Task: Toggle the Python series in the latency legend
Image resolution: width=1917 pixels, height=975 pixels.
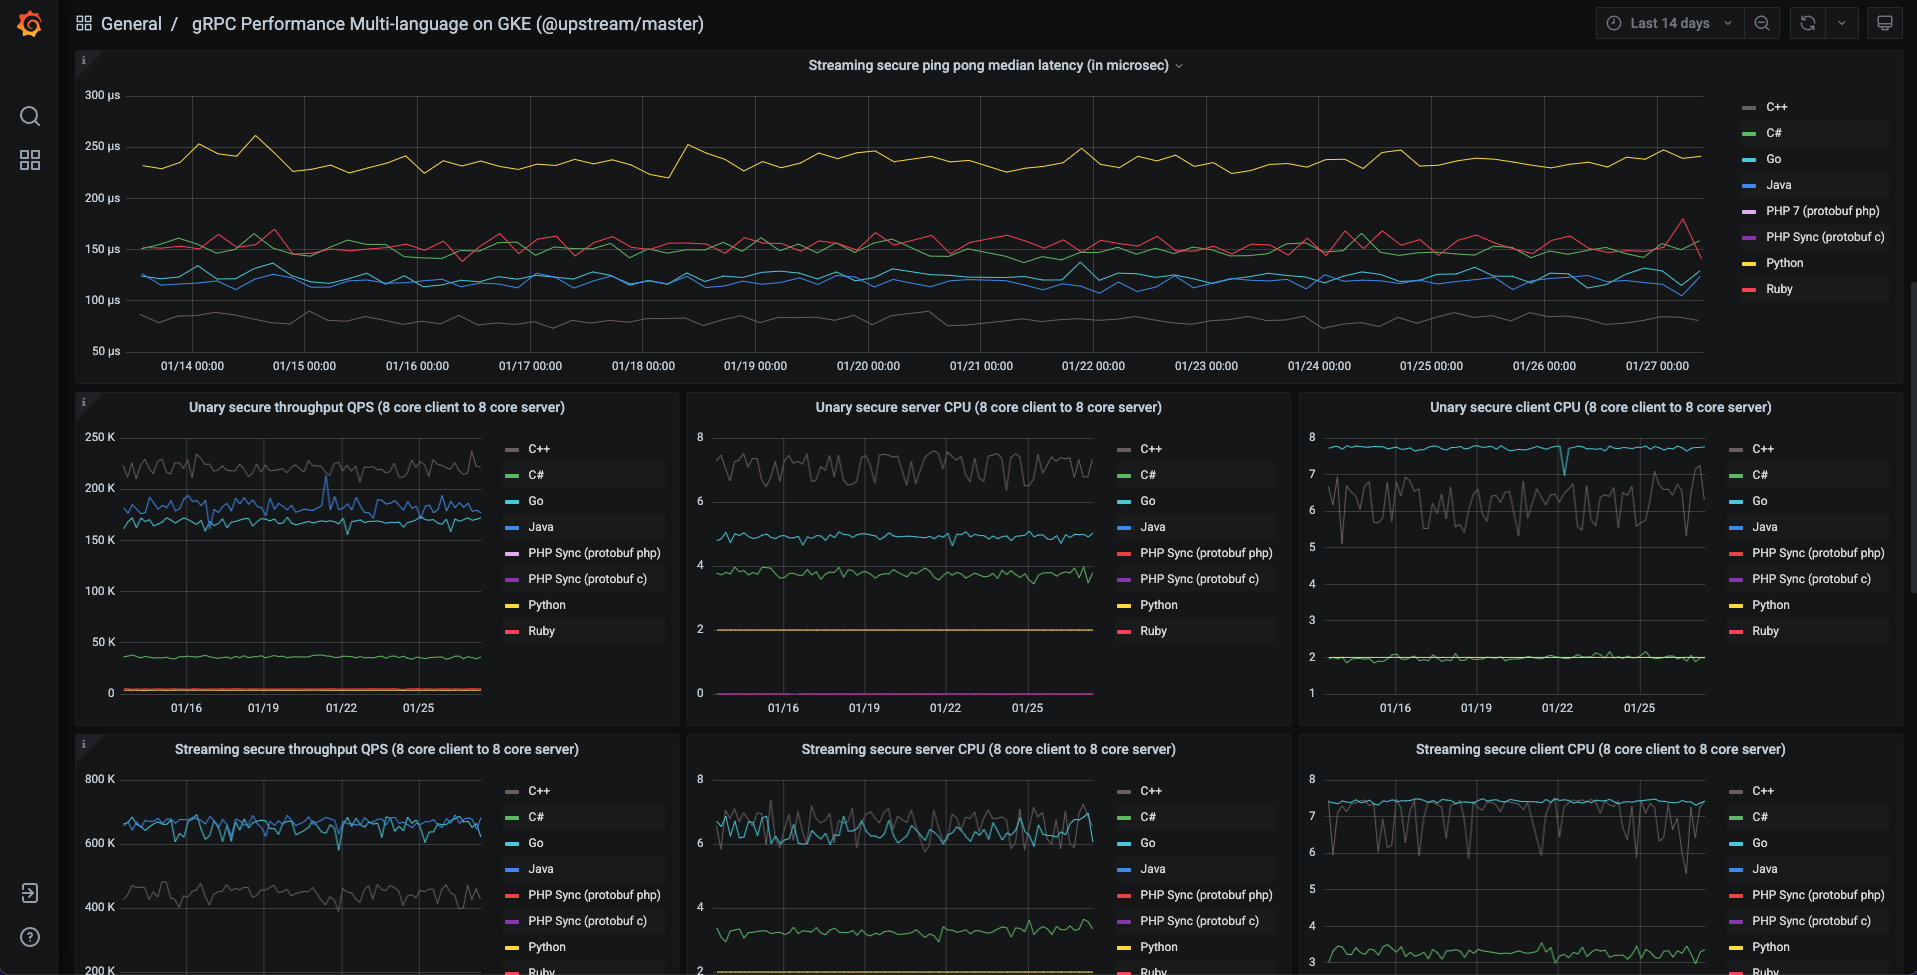Action: click(1786, 262)
